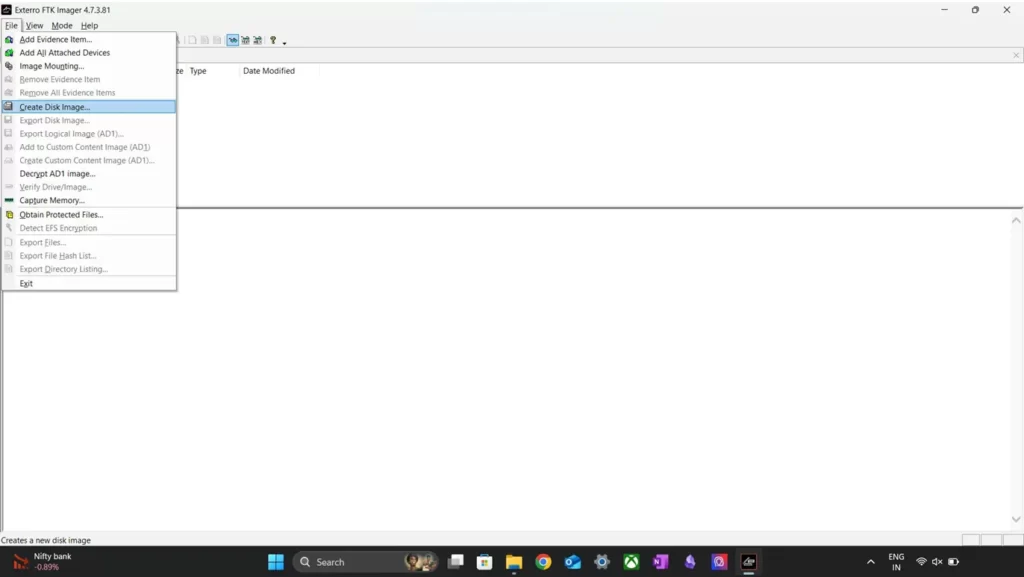Viewport: 1024px width, 577px height.
Task: Click the FTK Imager taskbar icon
Action: click(748, 562)
